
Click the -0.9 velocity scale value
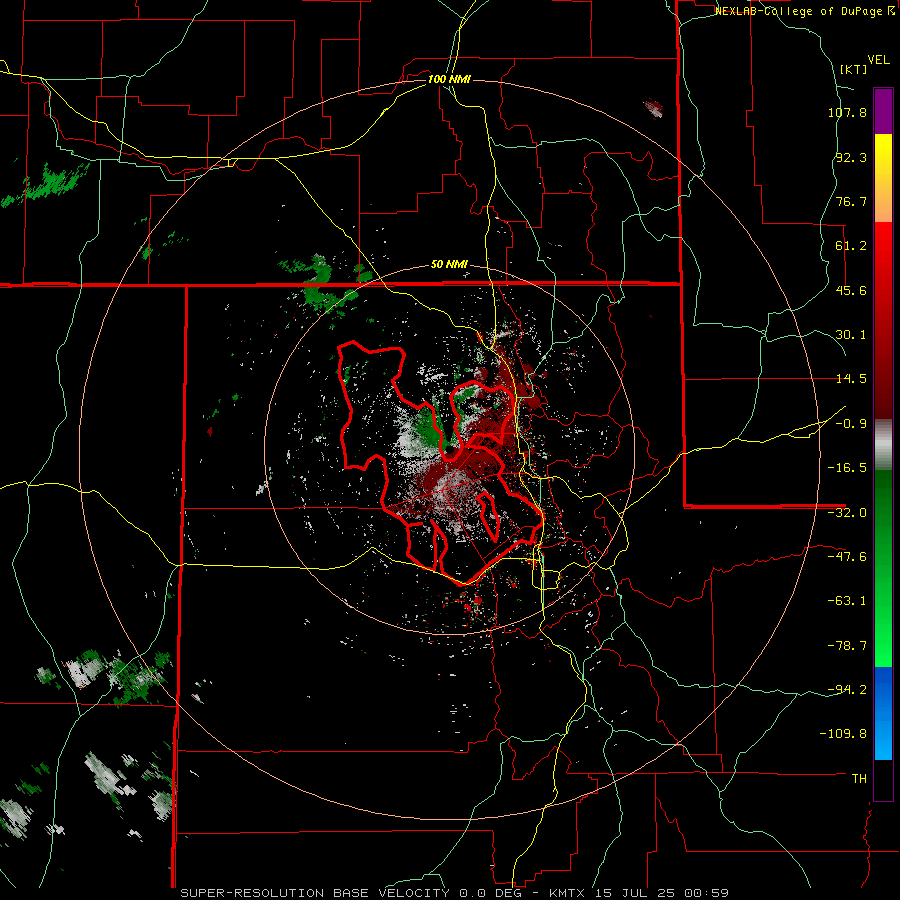point(851,424)
